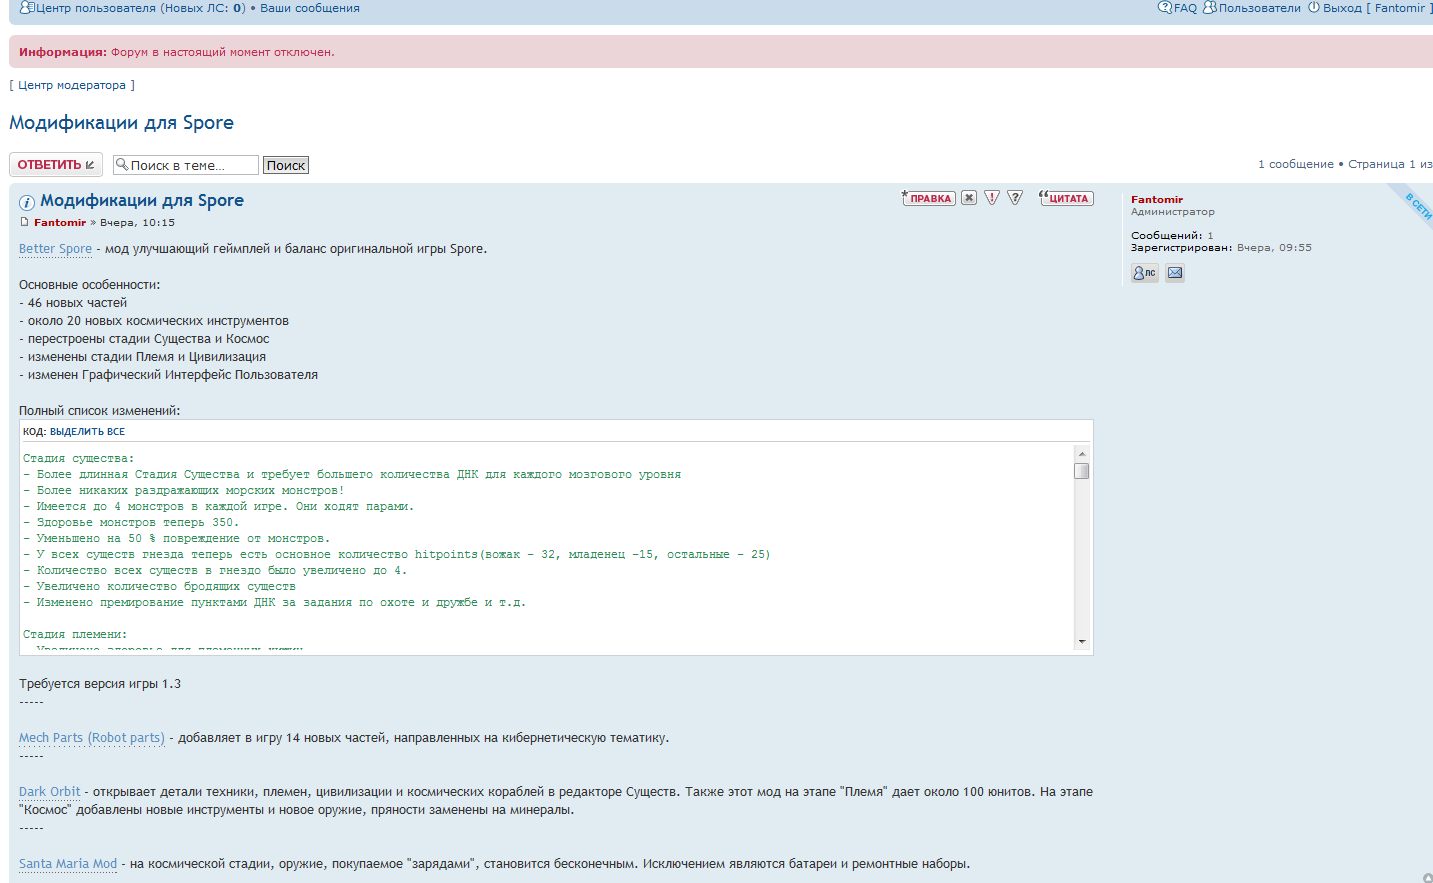Screen dimensions: 1433x883
Task: Open the Santa Maria Mod link
Action: [x=68, y=864]
